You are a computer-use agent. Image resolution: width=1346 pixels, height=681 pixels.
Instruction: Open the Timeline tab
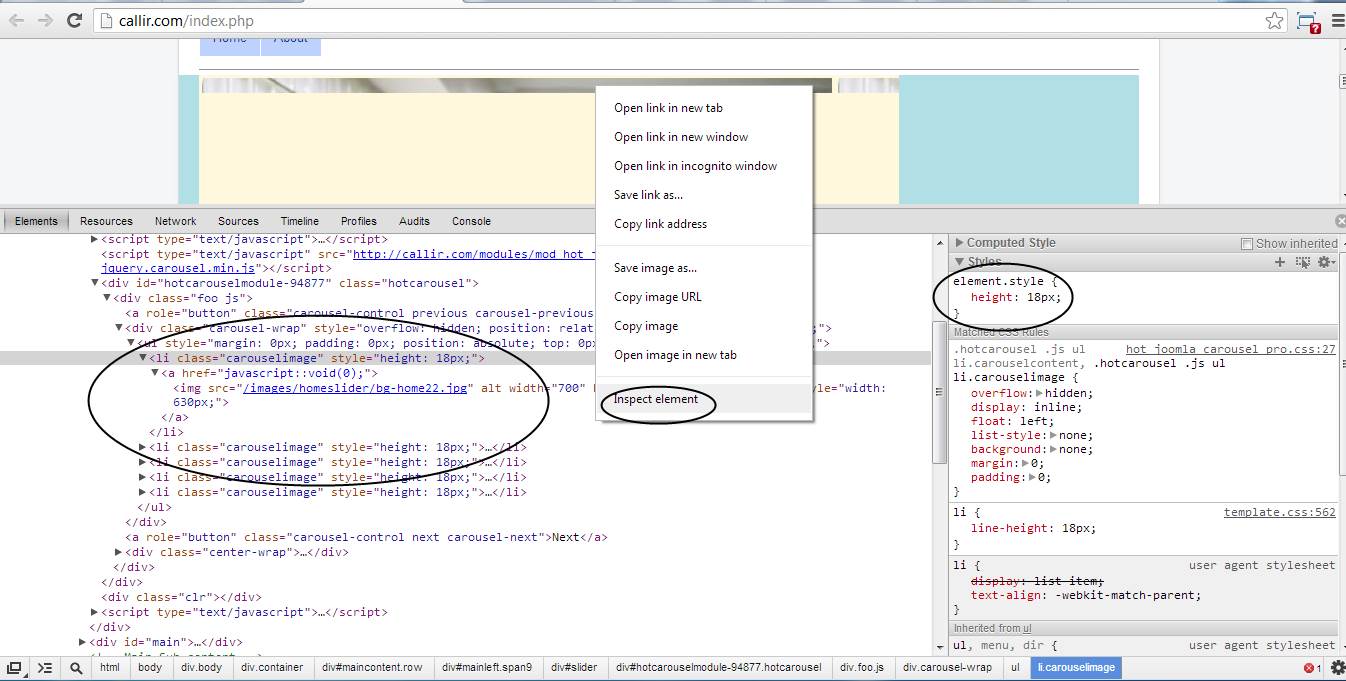pos(299,221)
